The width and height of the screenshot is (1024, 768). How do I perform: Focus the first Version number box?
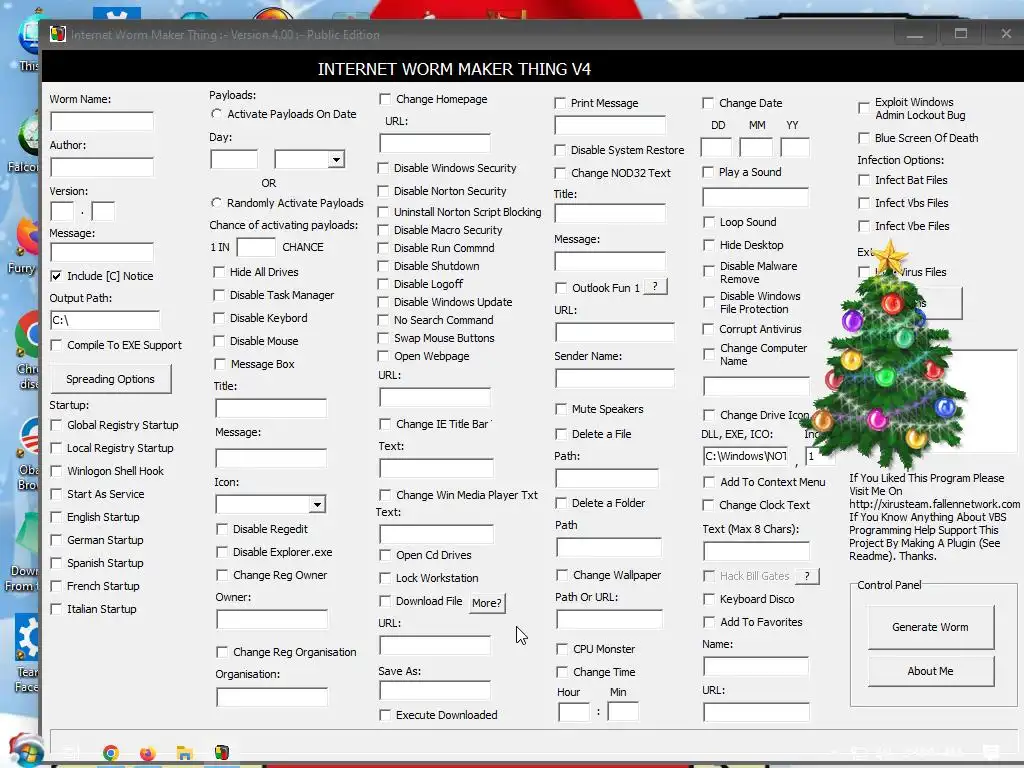(x=62, y=212)
